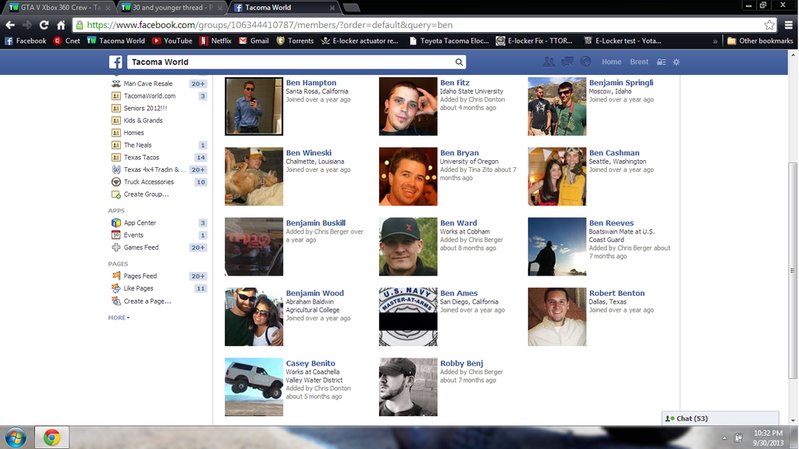This screenshot has width=799, height=449.
Task: Open the friend requests icon in the Facebook header
Action: [549, 62]
